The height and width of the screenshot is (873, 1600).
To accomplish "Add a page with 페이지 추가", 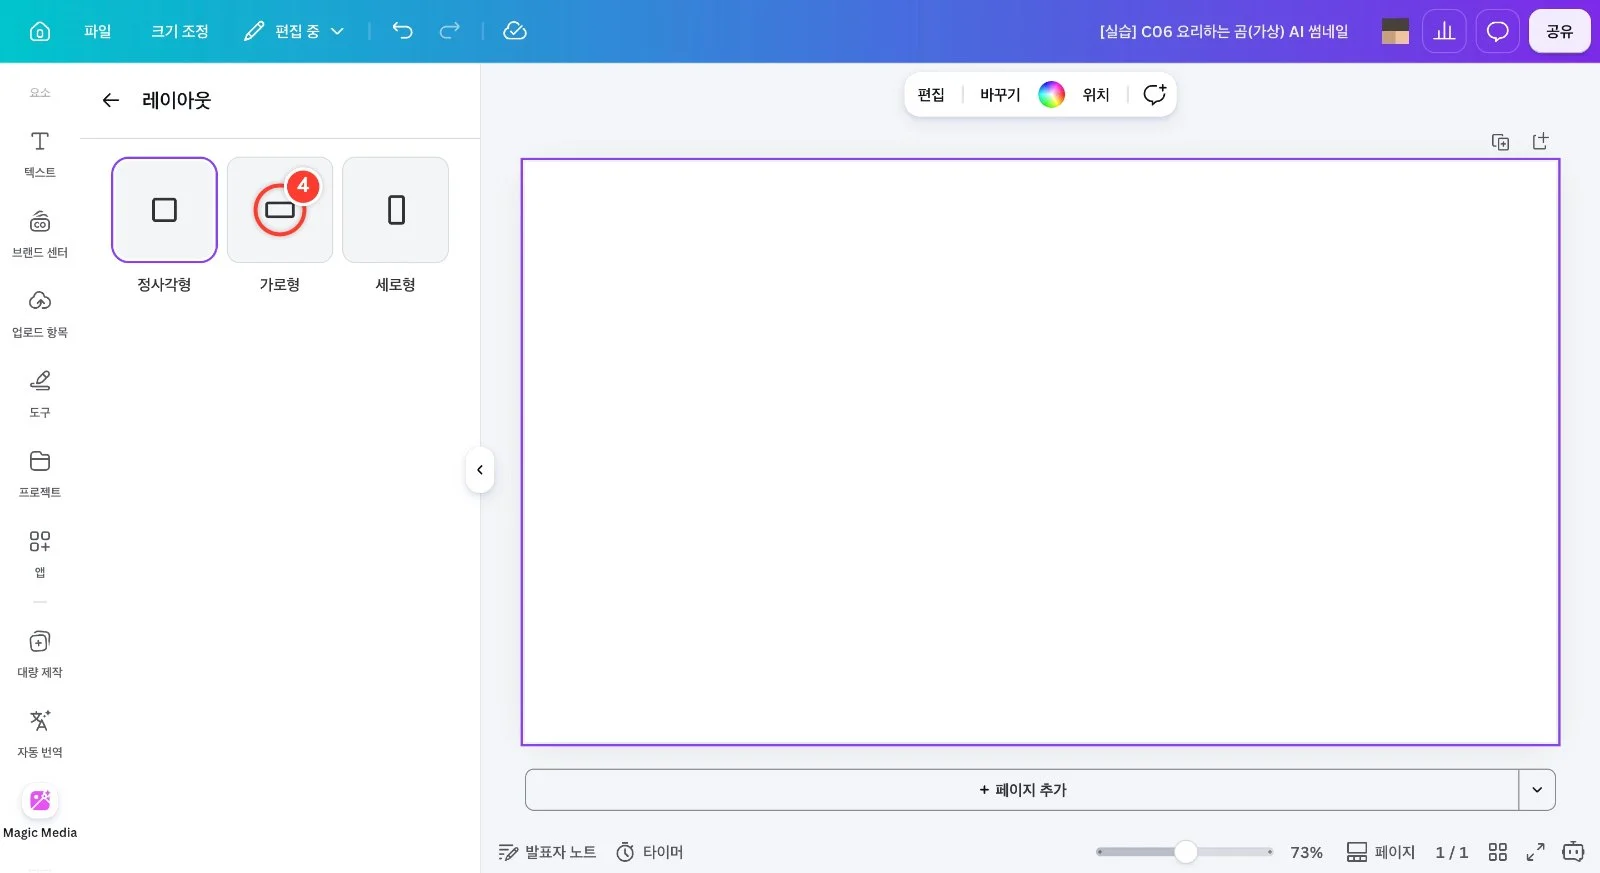I will 1022,790.
